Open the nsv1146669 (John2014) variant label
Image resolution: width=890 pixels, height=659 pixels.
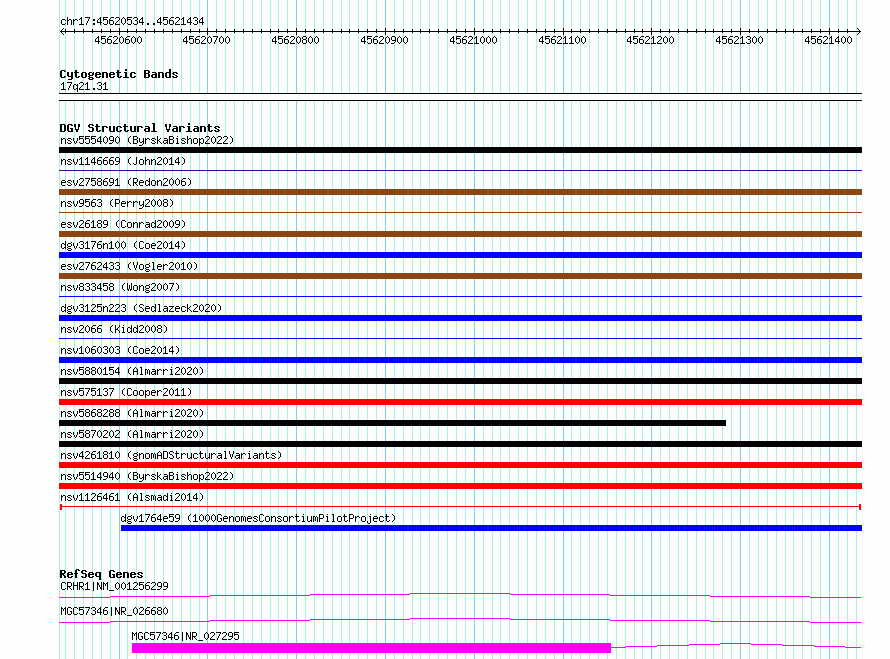[123, 161]
